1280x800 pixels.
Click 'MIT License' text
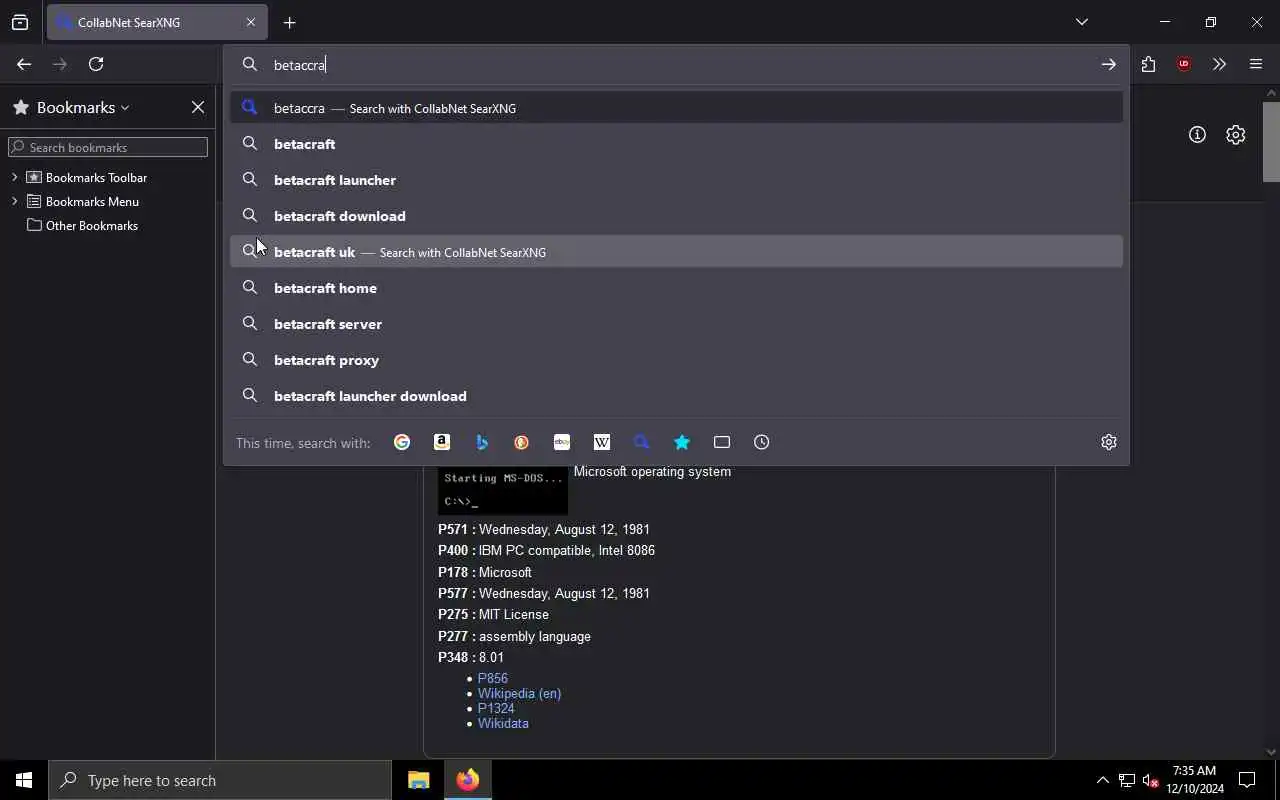[514, 614]
